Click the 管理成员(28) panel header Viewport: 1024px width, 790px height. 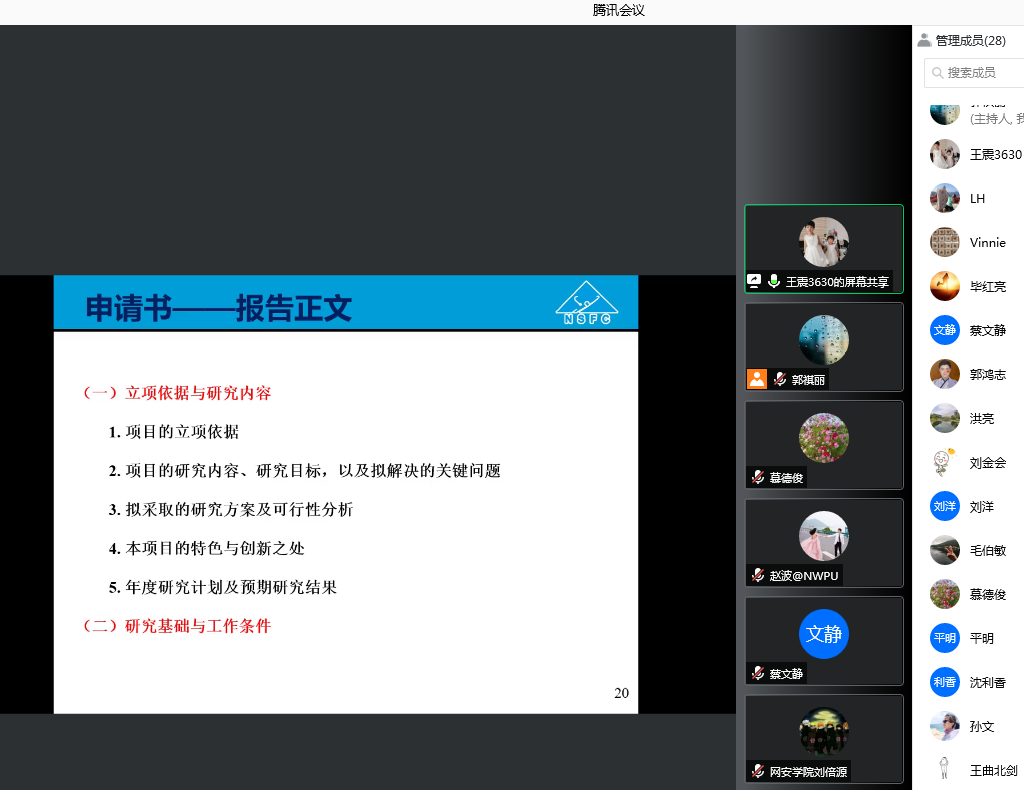[x=970, y=40]
